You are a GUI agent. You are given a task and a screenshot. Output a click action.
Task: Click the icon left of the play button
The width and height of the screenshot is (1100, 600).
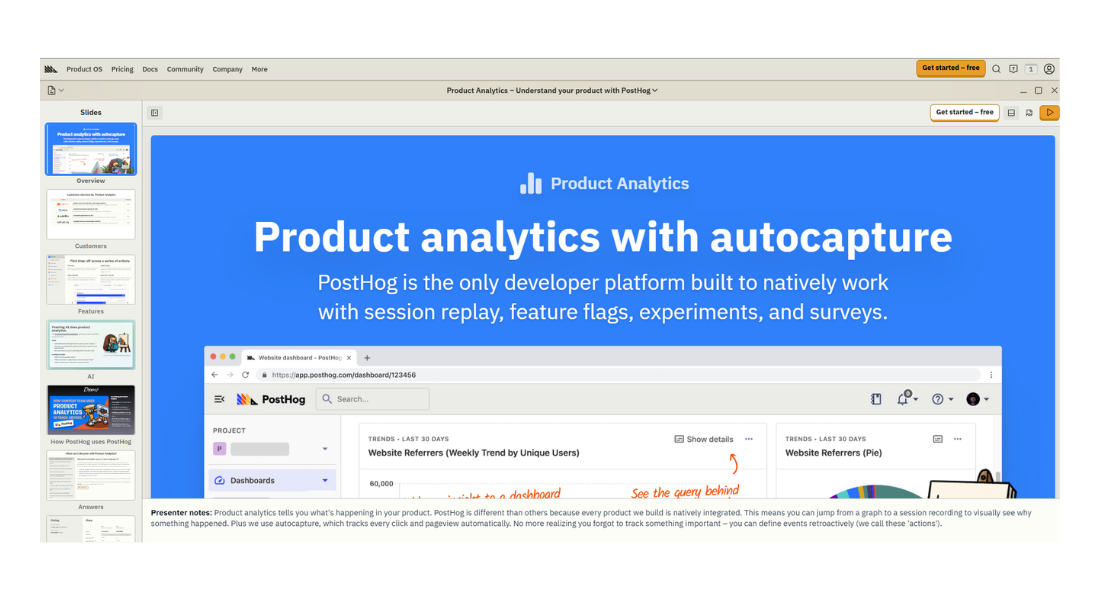[x=1029, y=113]
